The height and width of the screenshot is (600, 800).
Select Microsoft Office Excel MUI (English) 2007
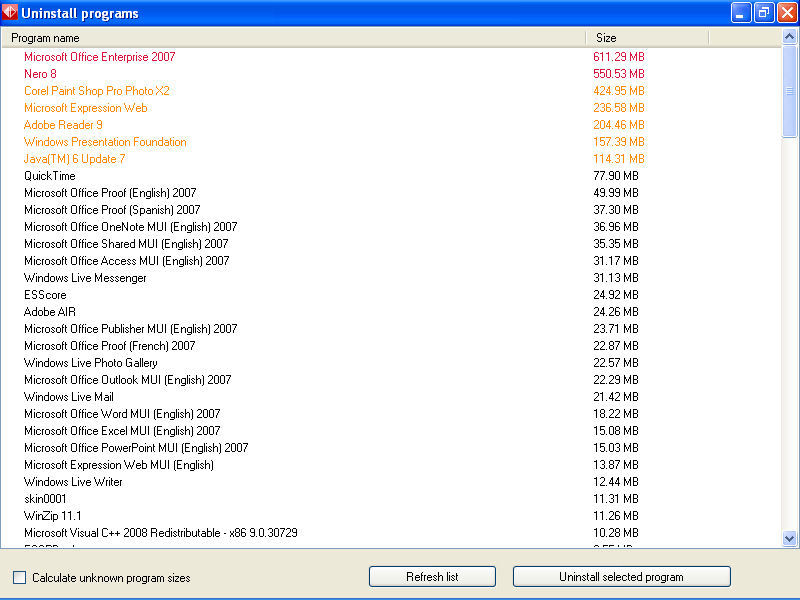tap(122, 431)
